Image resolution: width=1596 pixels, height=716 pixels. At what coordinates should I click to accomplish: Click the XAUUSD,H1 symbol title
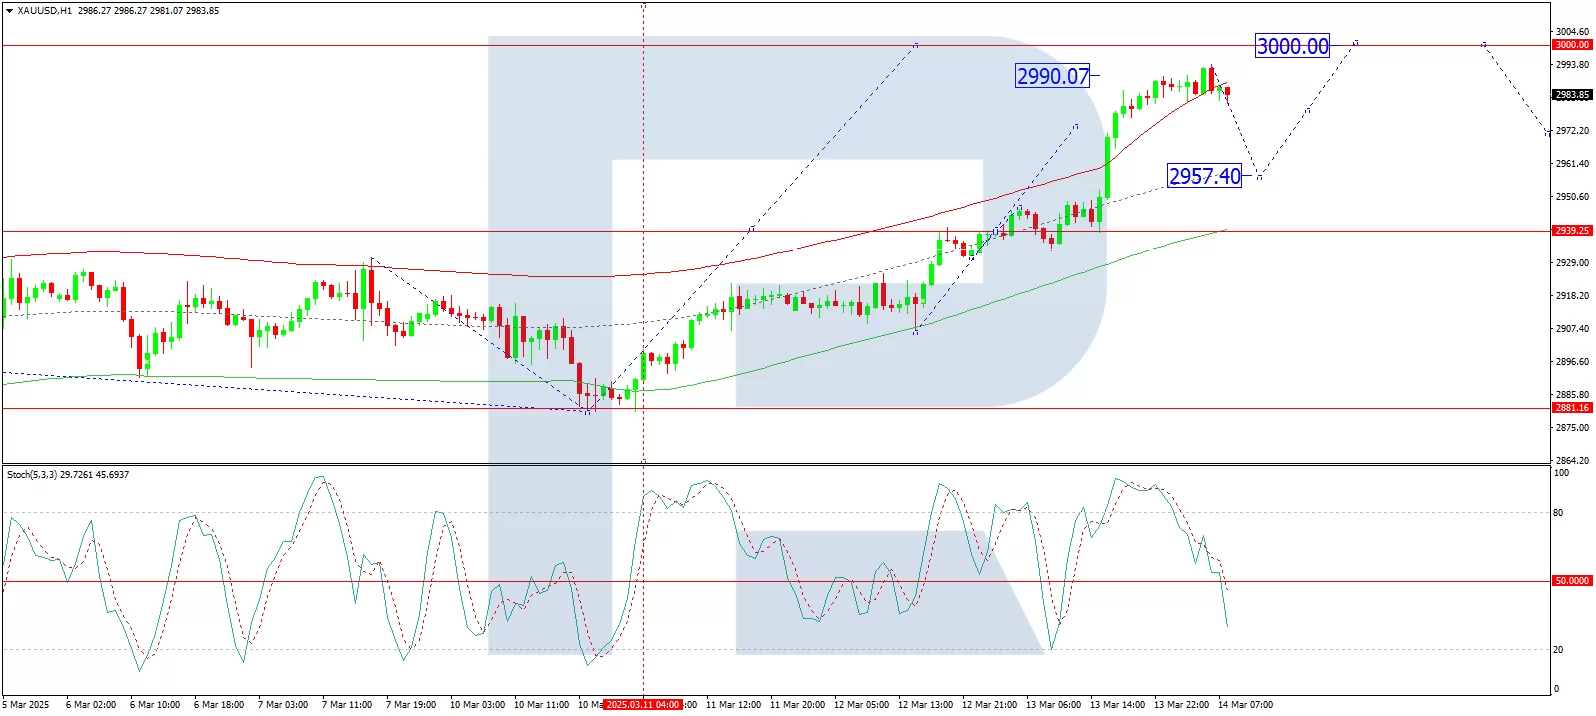click(44, 11)
